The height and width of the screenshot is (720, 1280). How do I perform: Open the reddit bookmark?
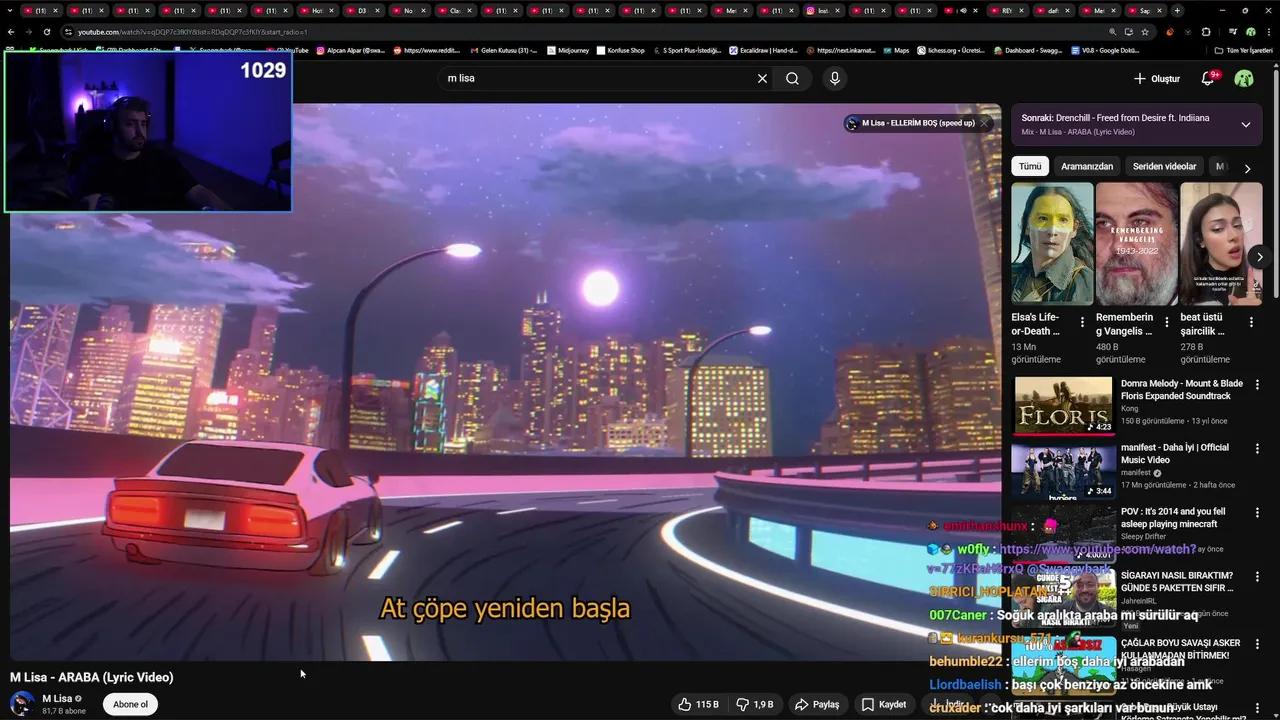click(x=427, y=50)
